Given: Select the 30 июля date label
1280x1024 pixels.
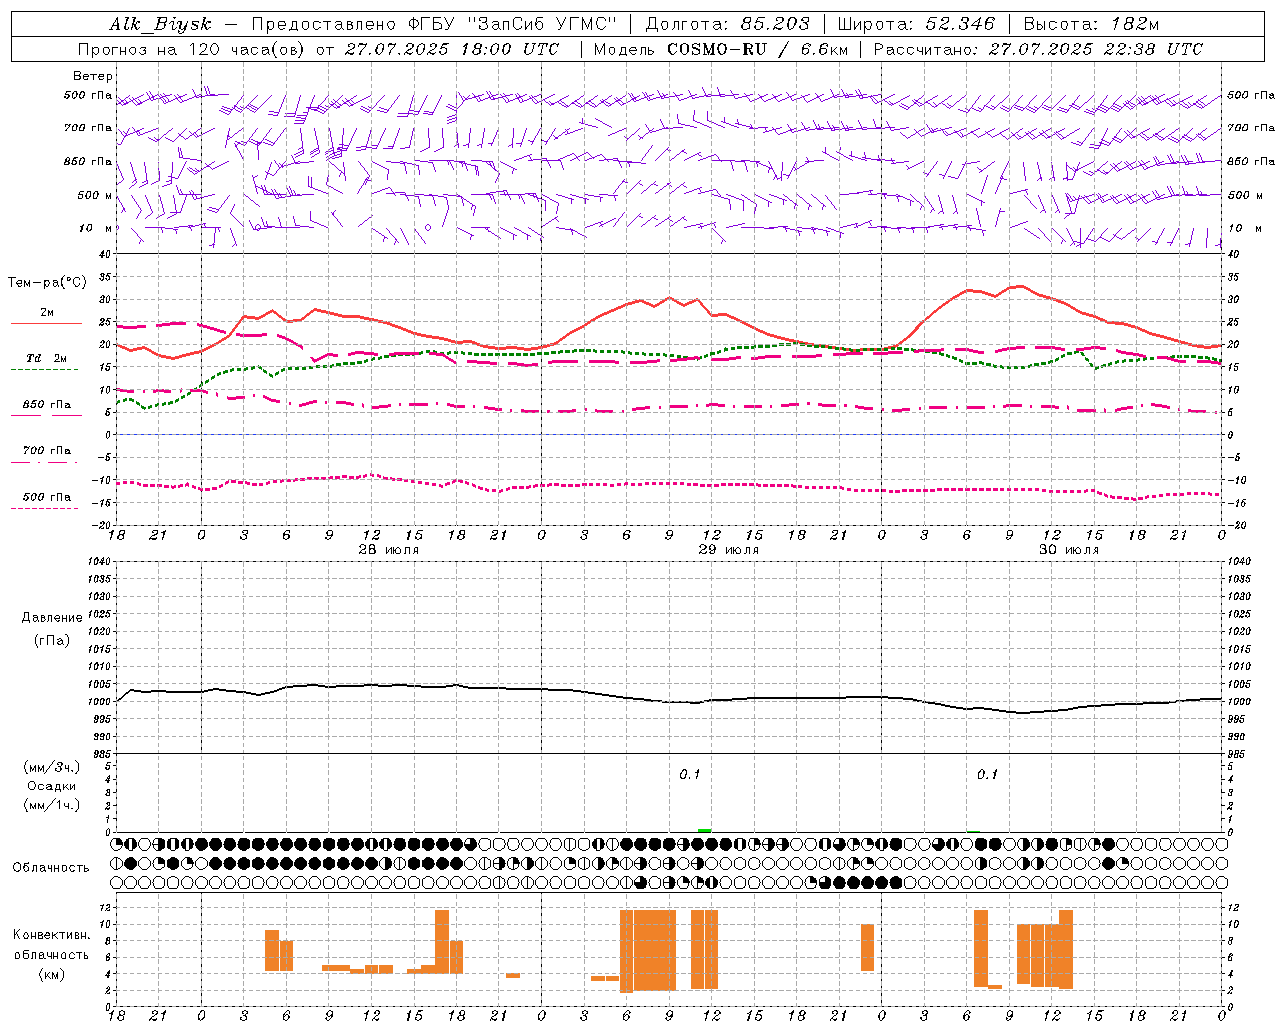Looking at the screenshot, I should tap(1069, 550).
